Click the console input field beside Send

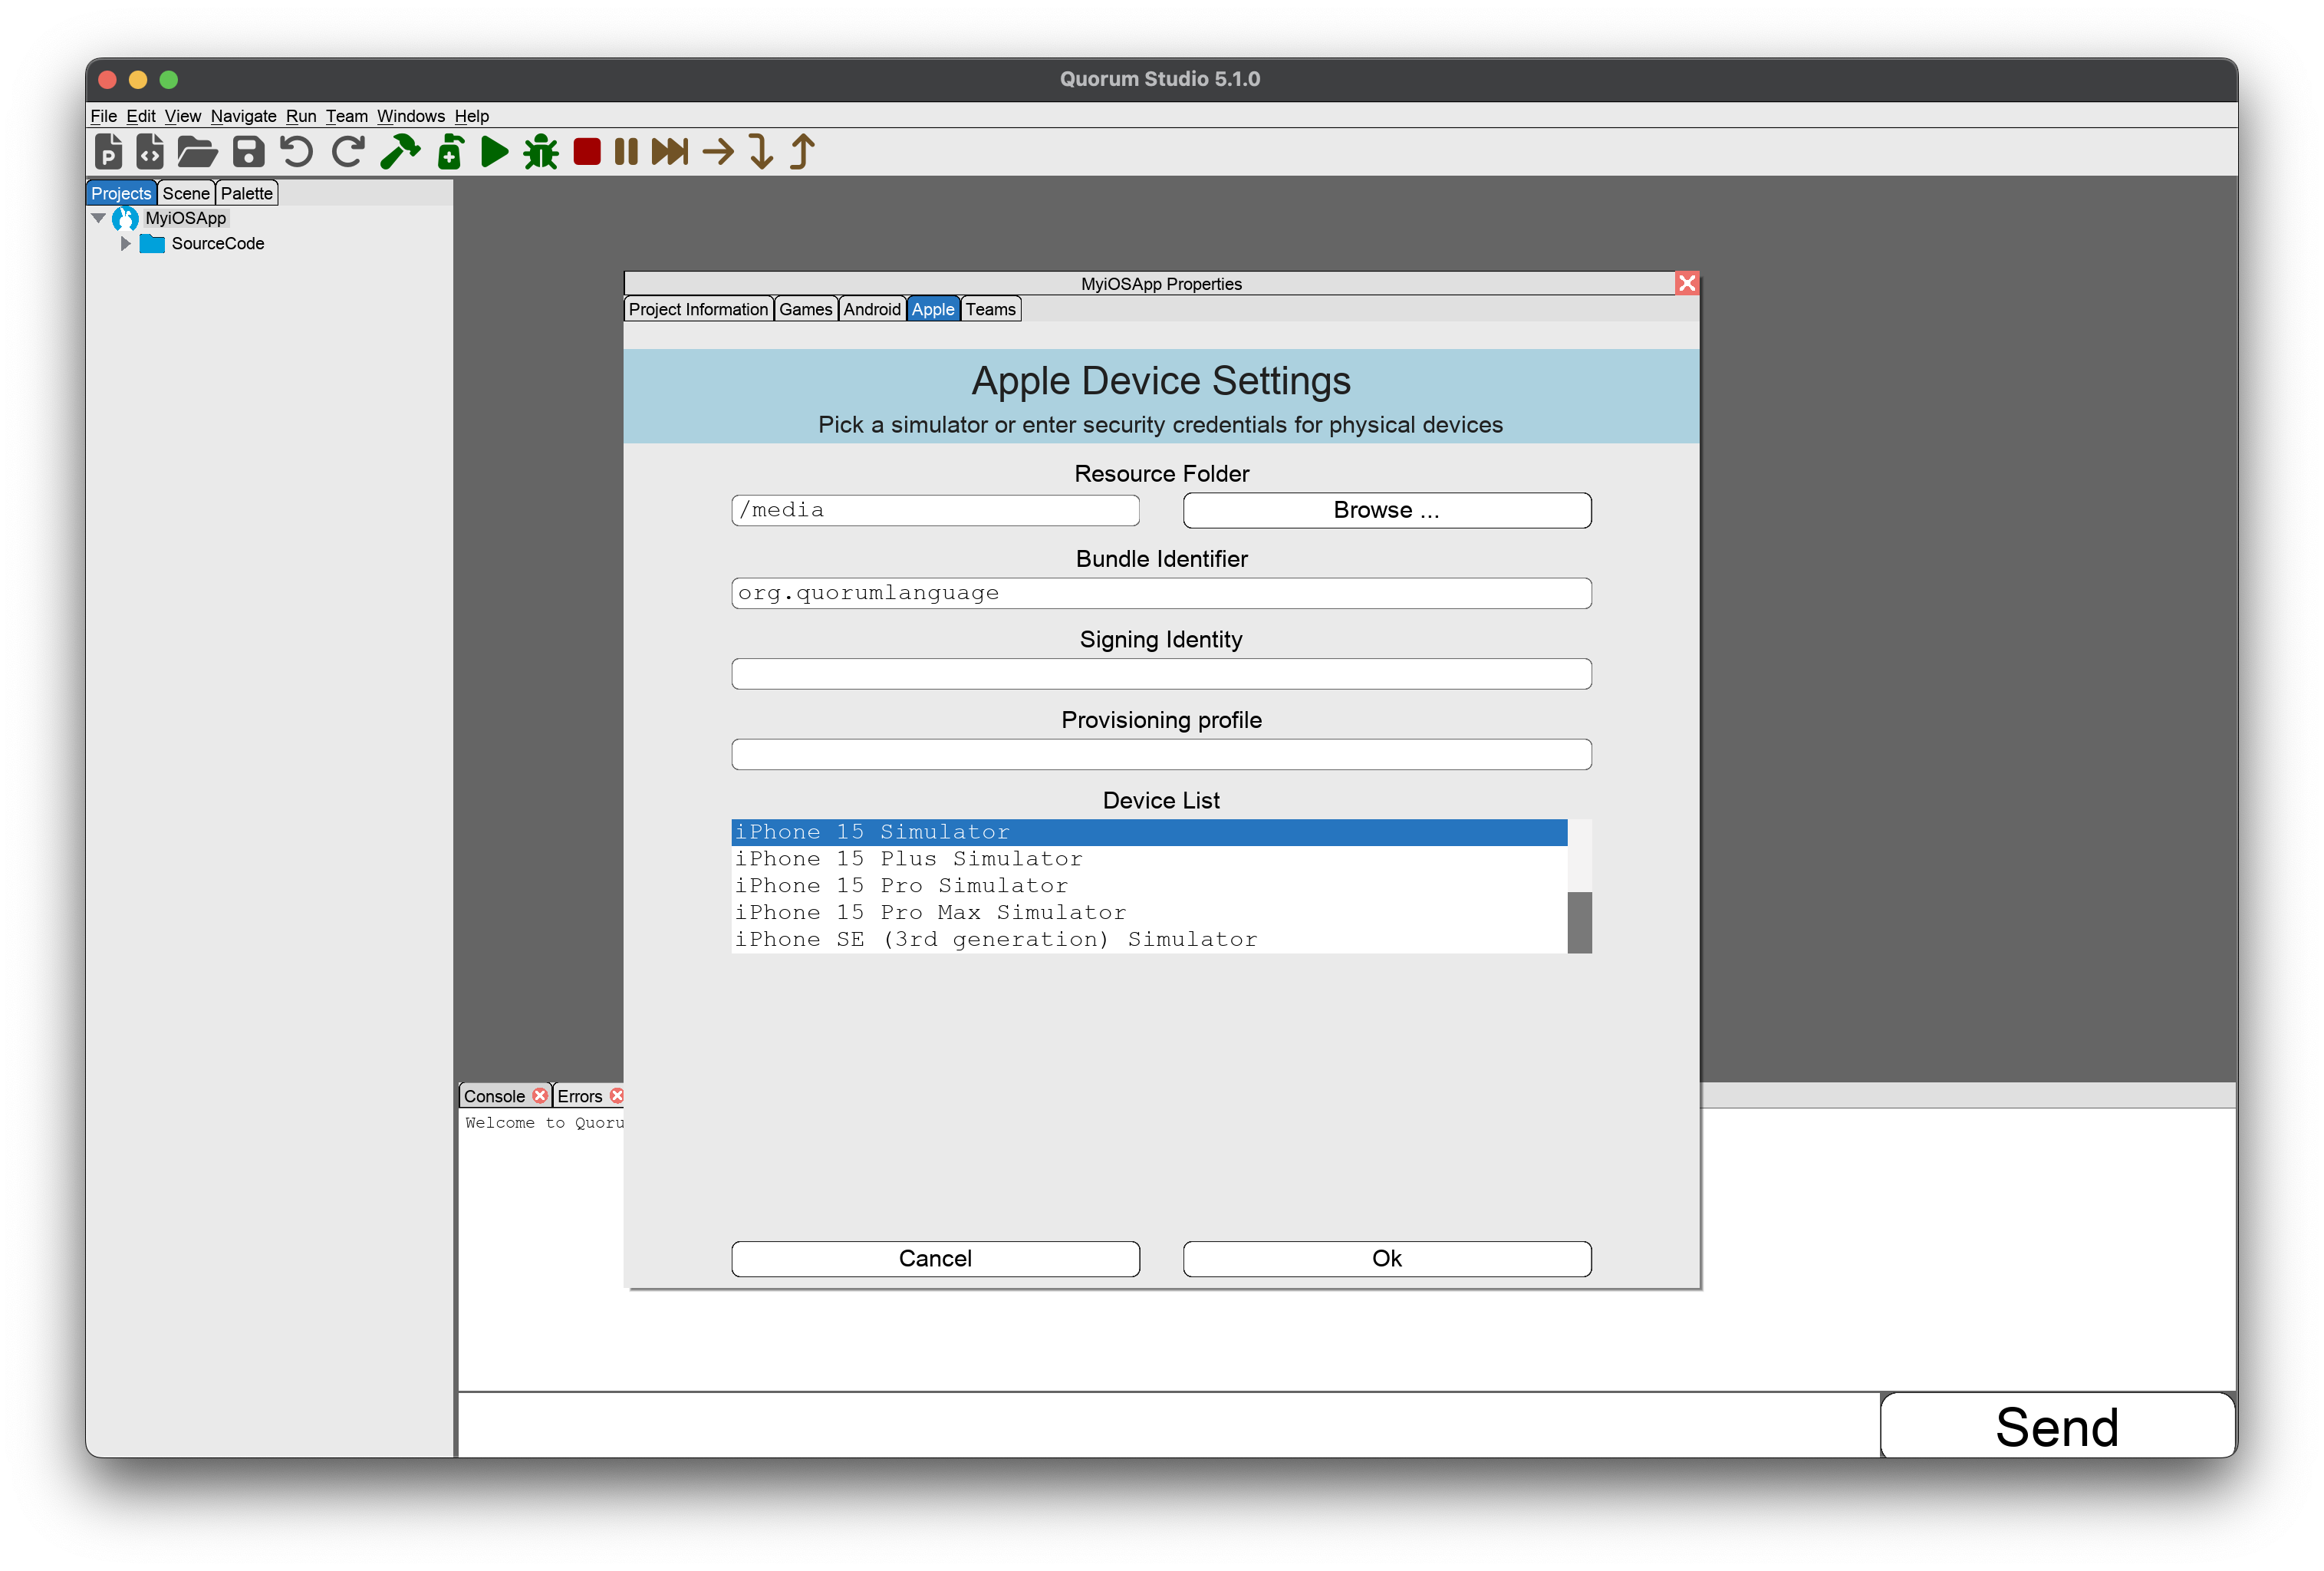point(1168,1425)
